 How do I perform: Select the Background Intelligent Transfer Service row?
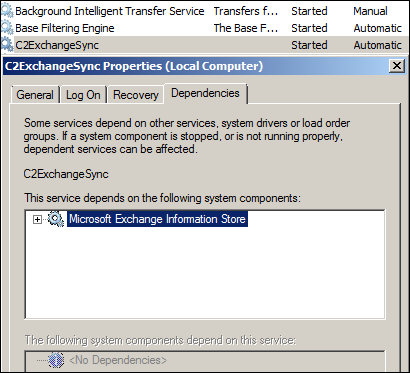click(x=205, y=11)
